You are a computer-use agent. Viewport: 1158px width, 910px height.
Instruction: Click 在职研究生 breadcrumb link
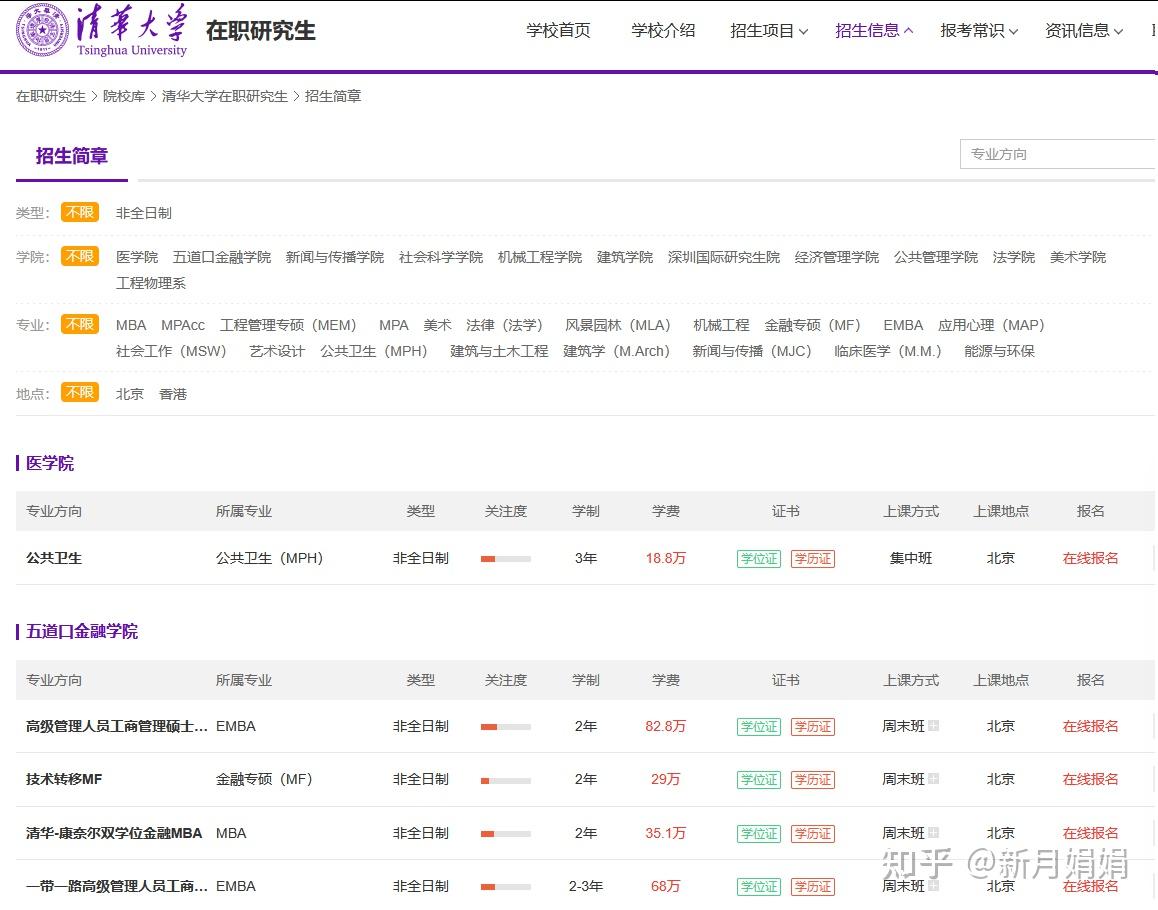51,96
